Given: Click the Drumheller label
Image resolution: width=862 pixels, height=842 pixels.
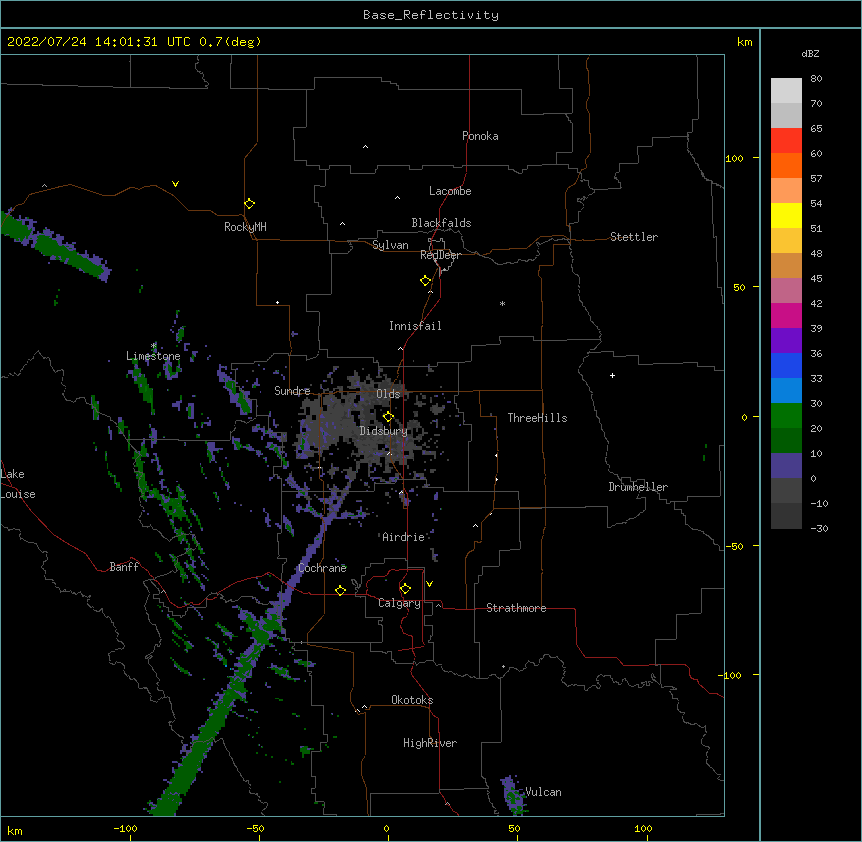Looking at the screenshot, I should coord(638,487).
